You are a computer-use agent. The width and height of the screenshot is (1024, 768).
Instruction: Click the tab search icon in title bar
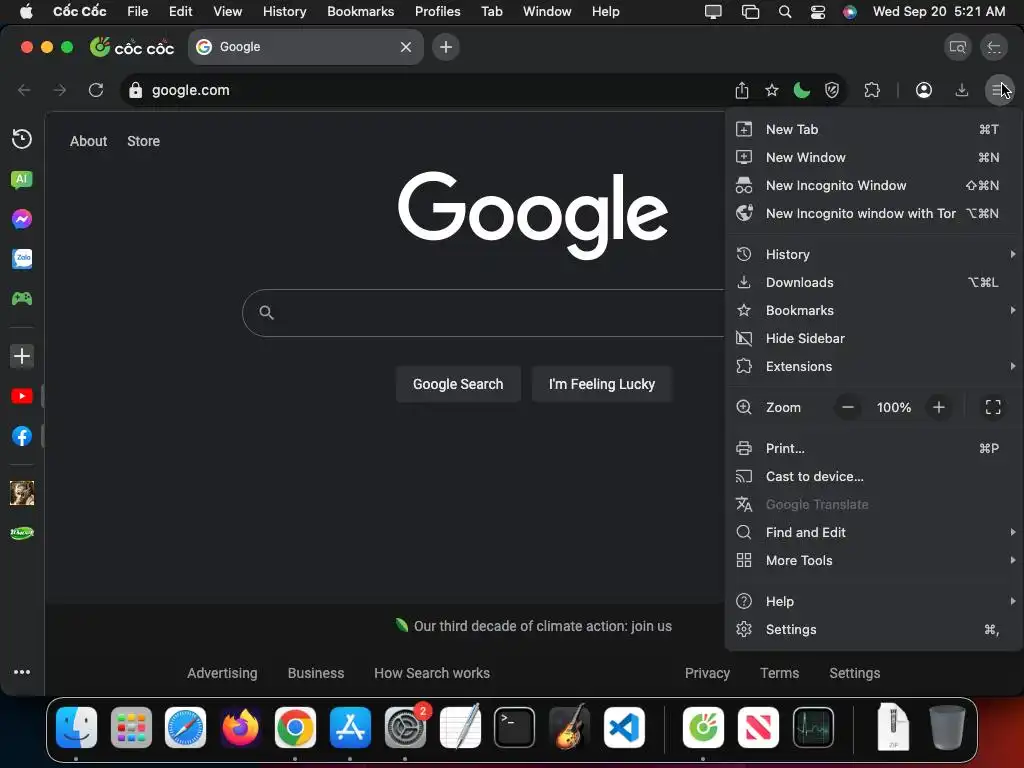957,47
